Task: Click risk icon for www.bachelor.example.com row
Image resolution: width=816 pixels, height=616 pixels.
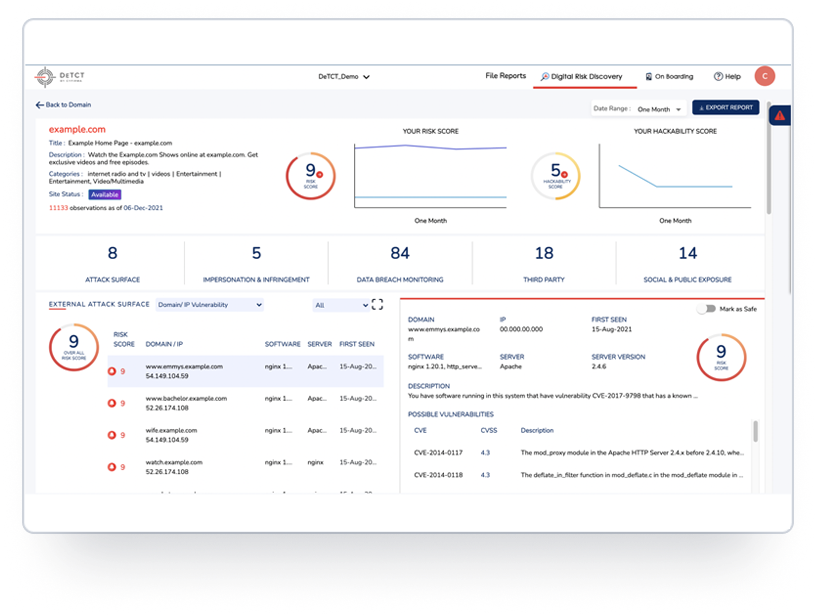Action: pyautogui.click(x=111, y=403)
